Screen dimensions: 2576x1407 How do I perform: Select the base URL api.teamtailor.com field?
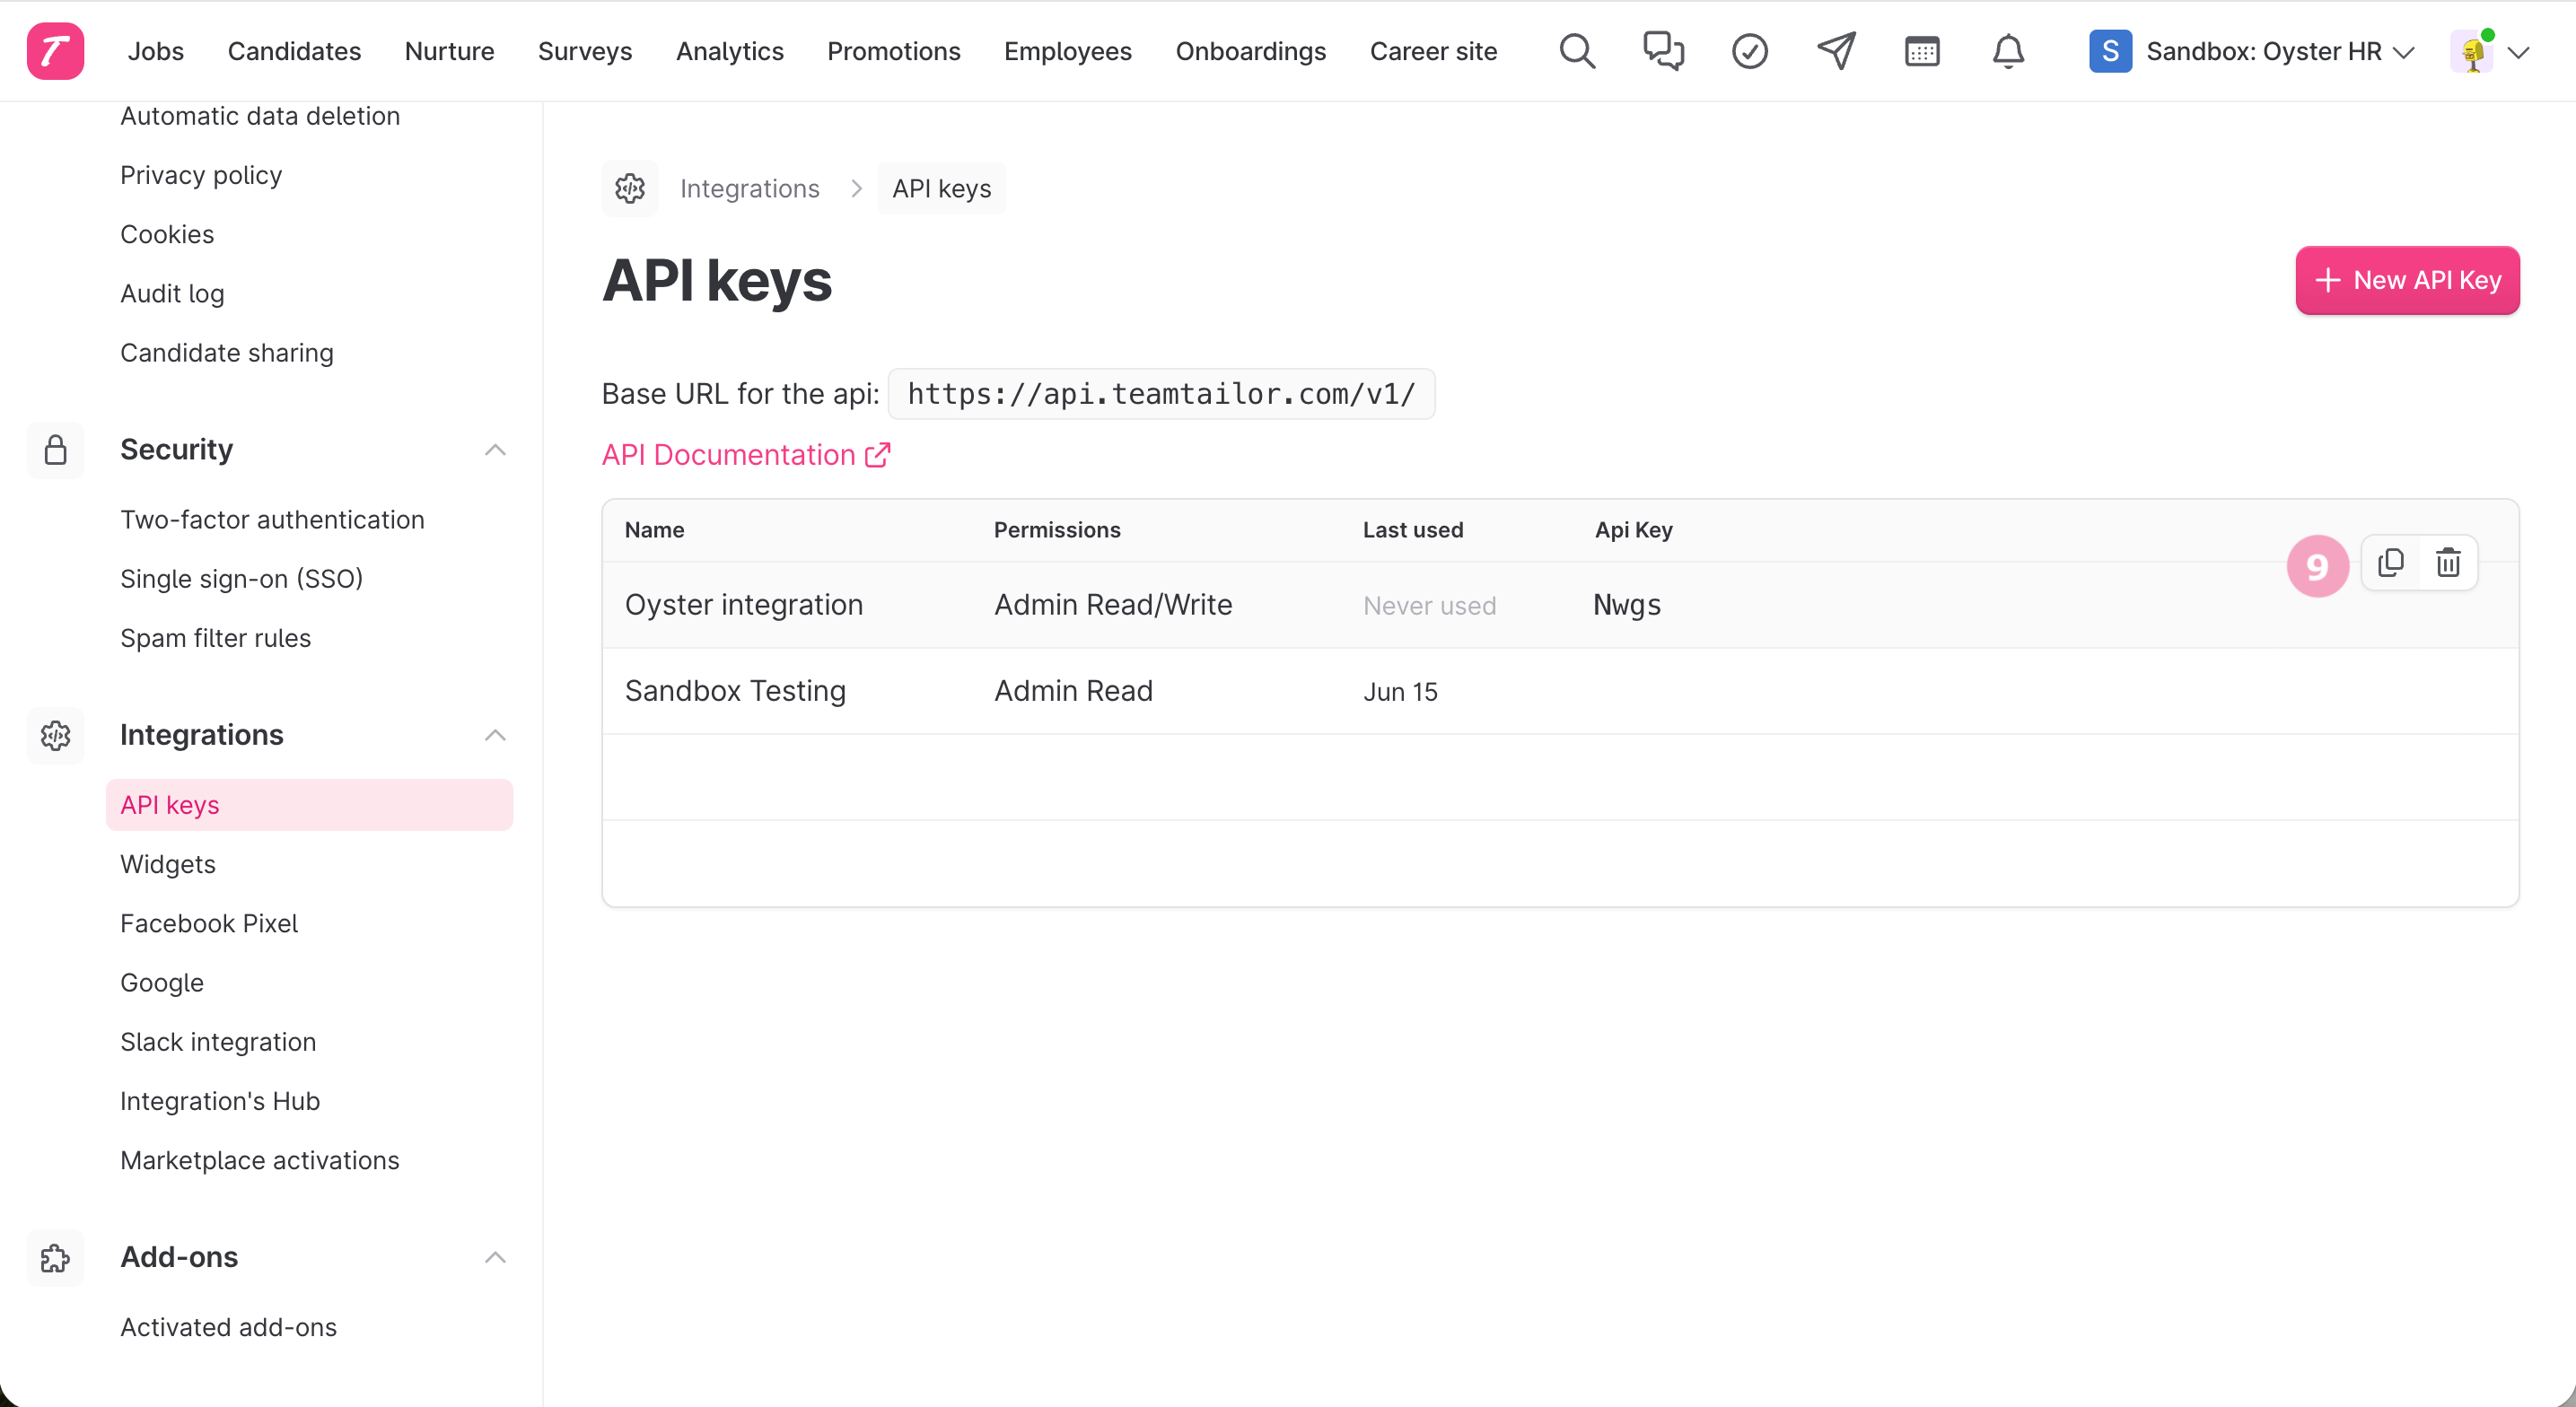1161,394
